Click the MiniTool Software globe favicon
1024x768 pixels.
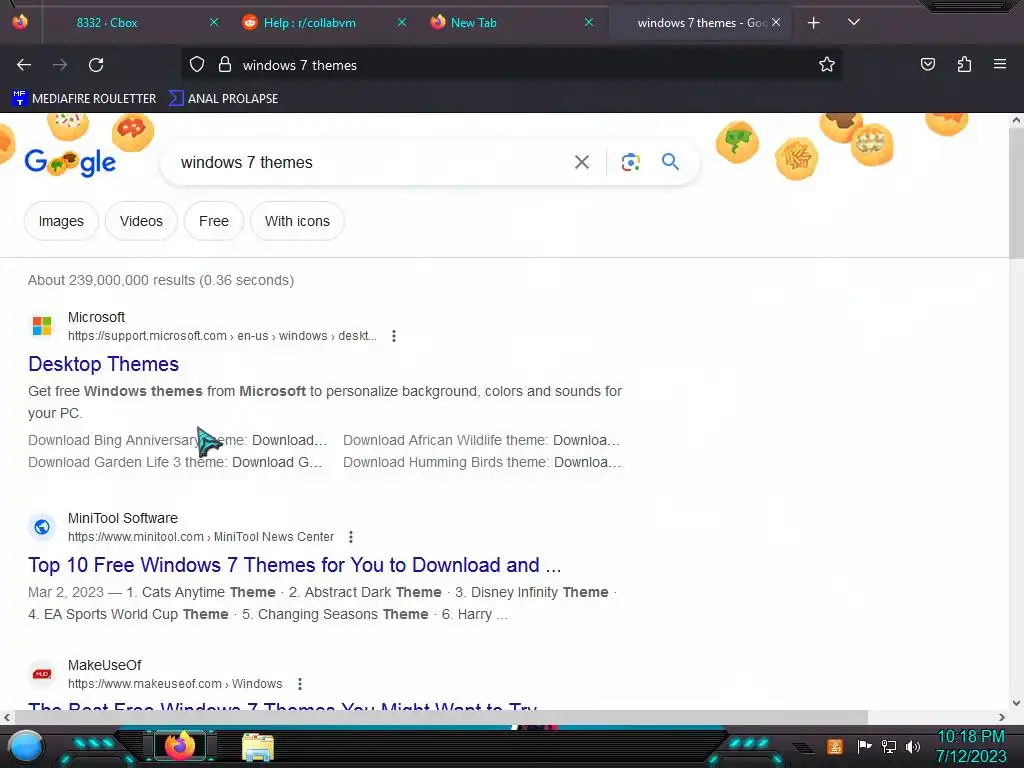[x=42, y=527]
